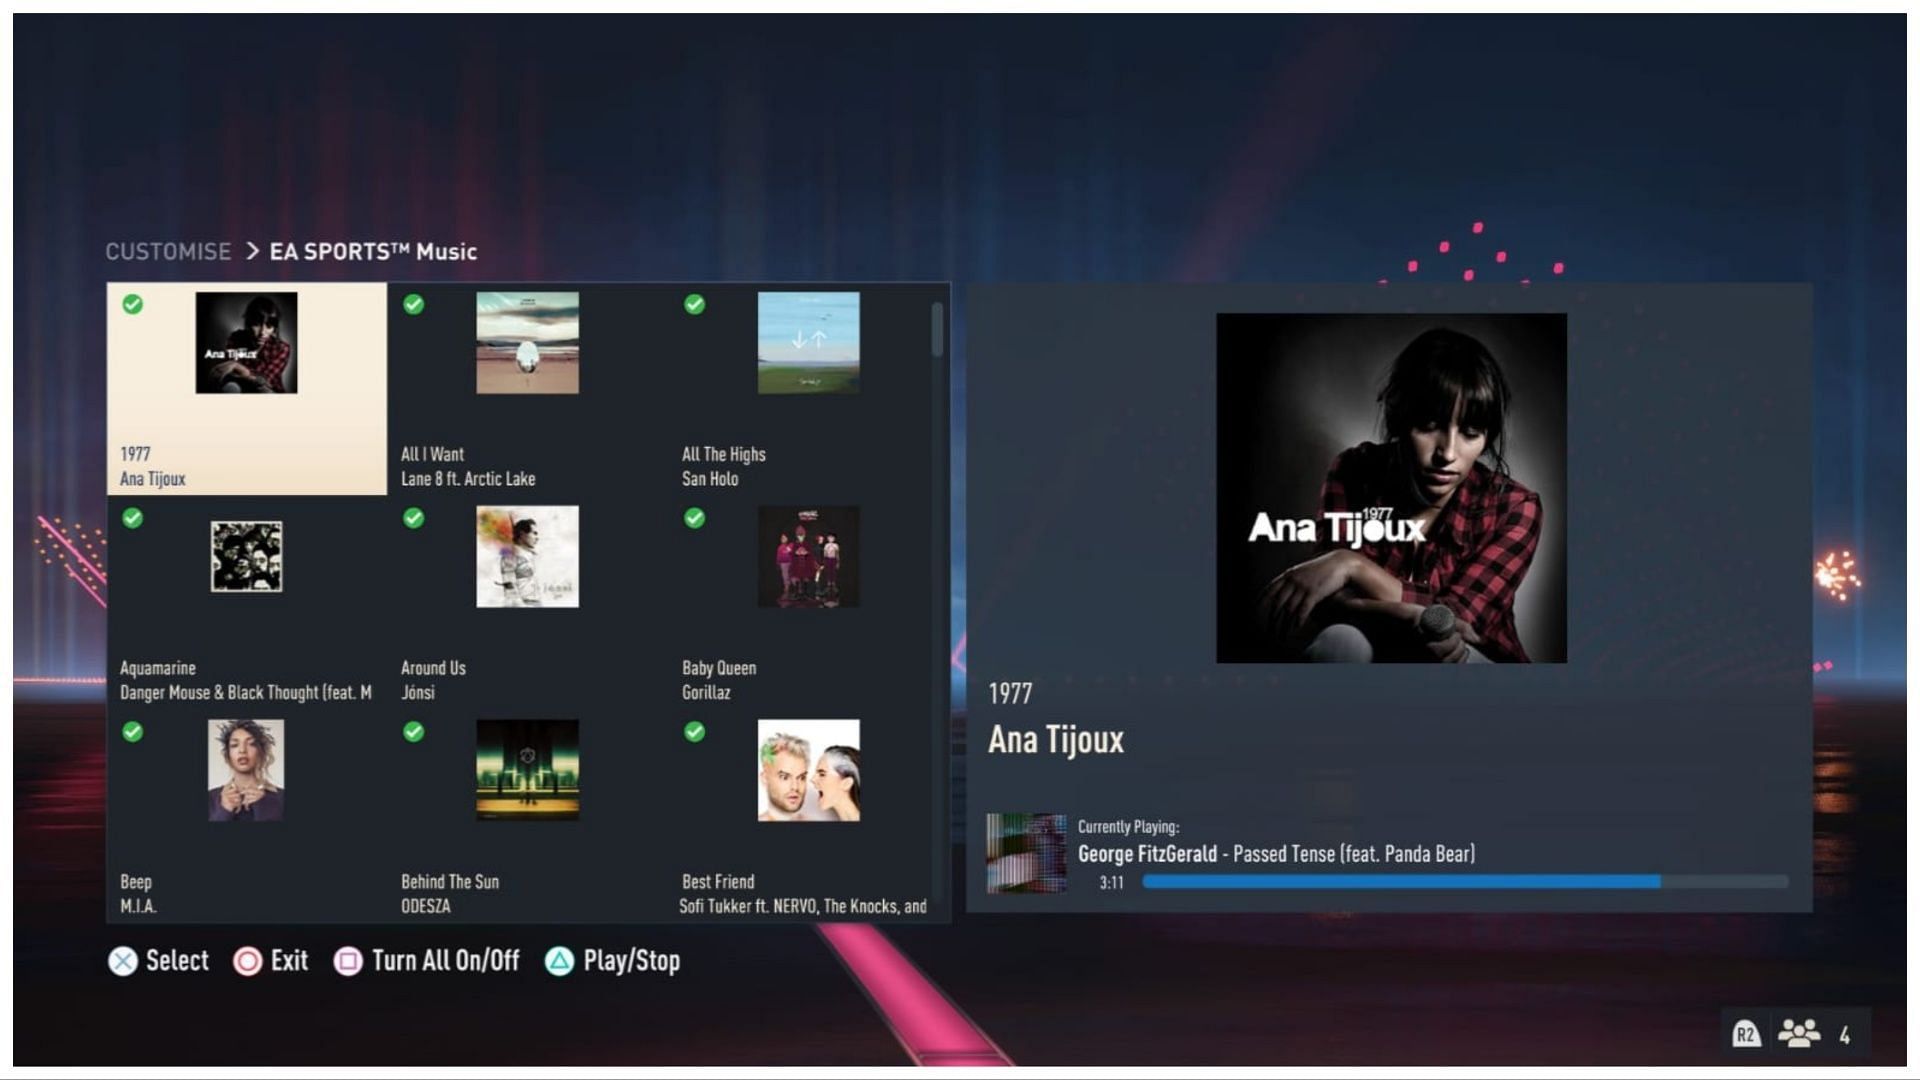Viewport: 1920px width, 1080px height.
Task: Select the Around Us Jónsi album cover
Action: 527,556
